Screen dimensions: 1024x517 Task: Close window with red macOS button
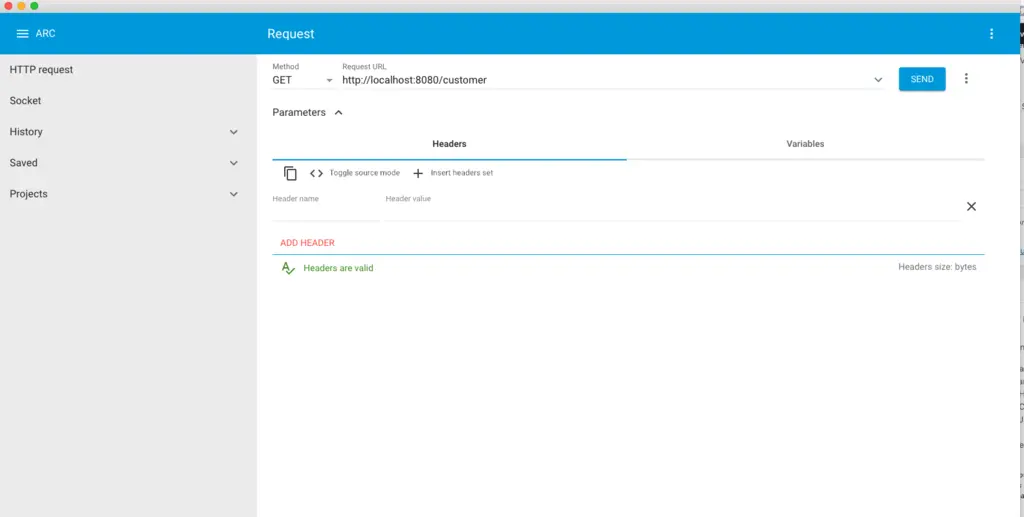pyautogui.click(x=8, y=6)
